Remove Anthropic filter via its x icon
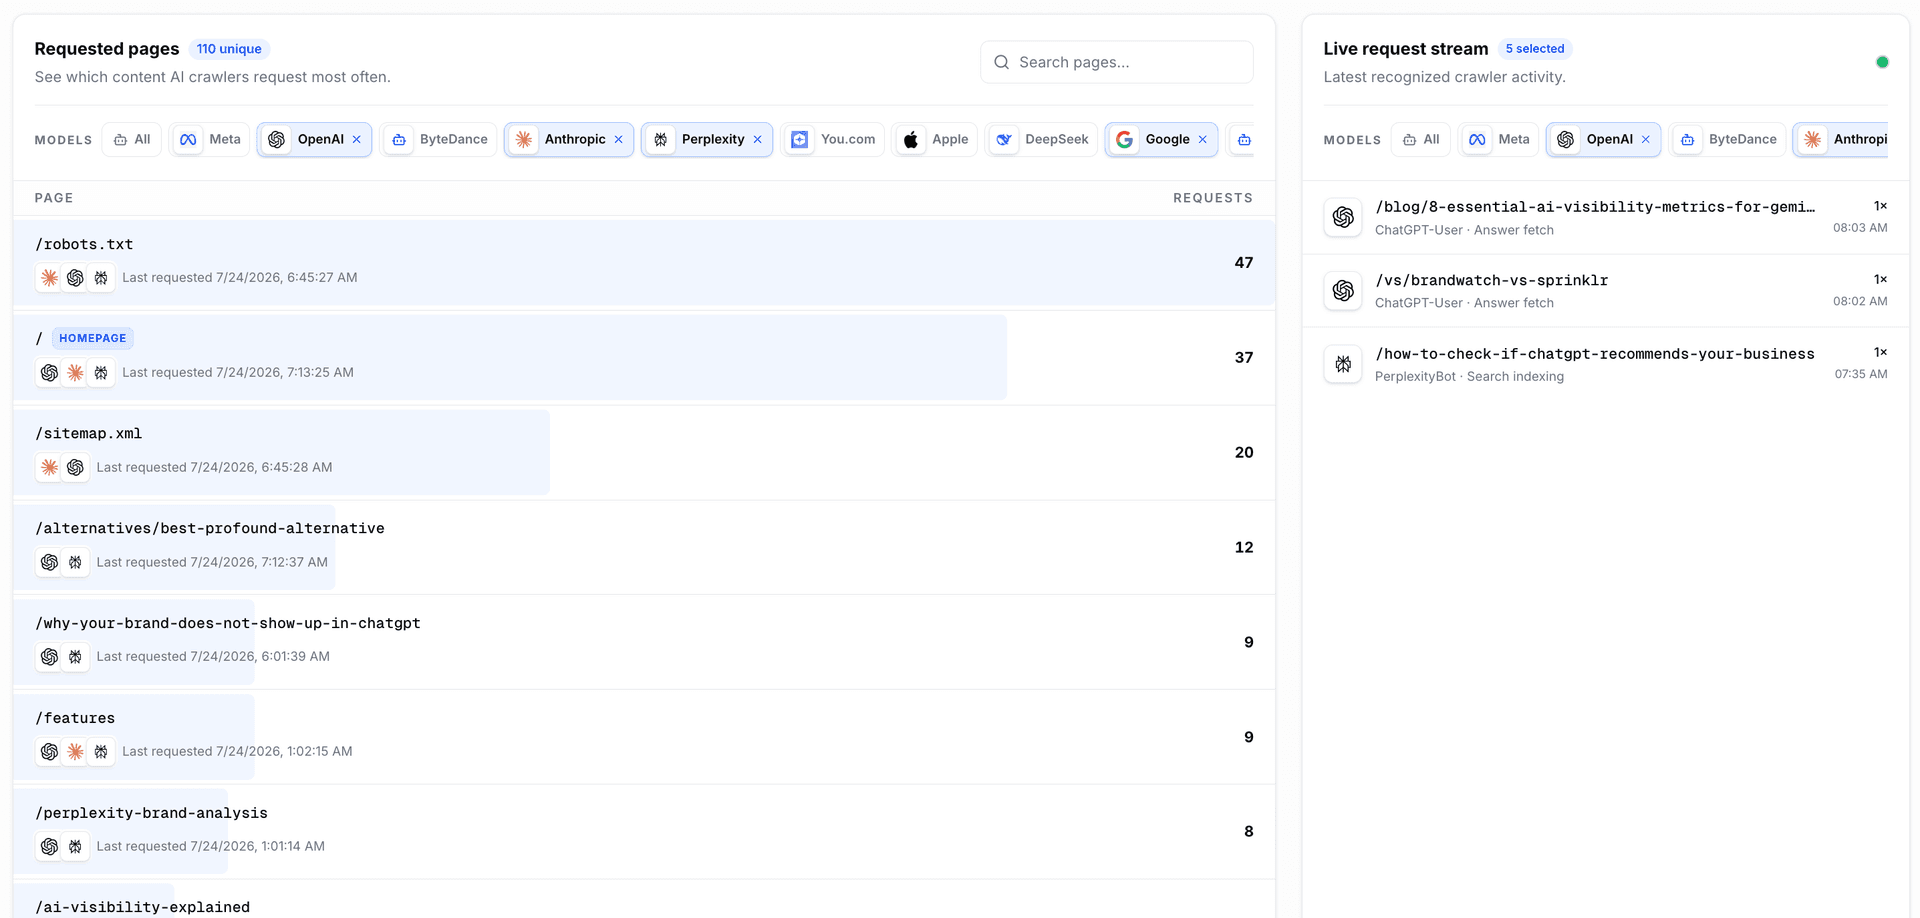Image resolution: width=1920 pixels, height=918 pixels. pyautogui.click(x=619, y=140)
